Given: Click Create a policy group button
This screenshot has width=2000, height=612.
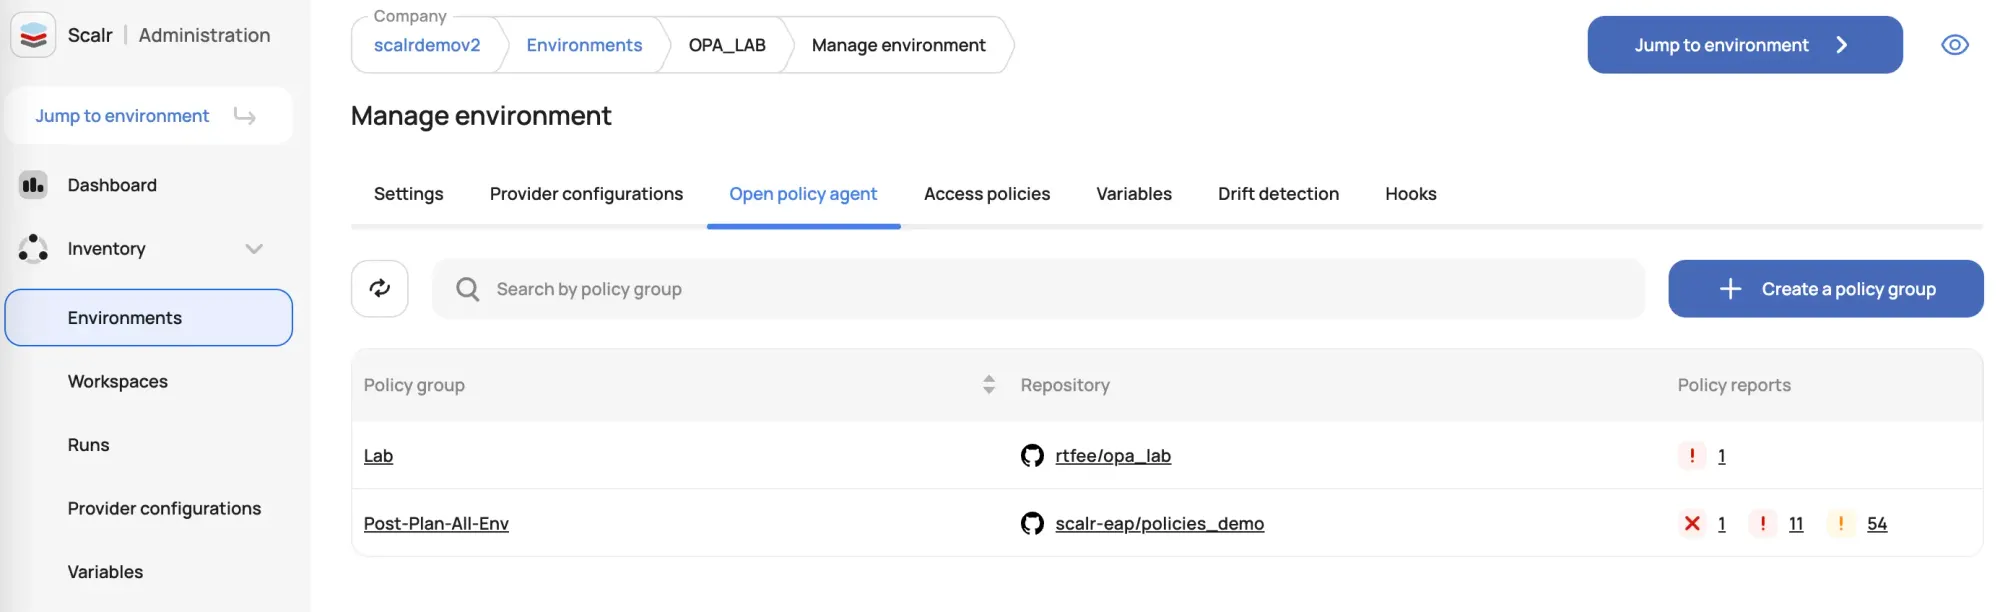Looking at the screenshot, I should point(1825,289).
